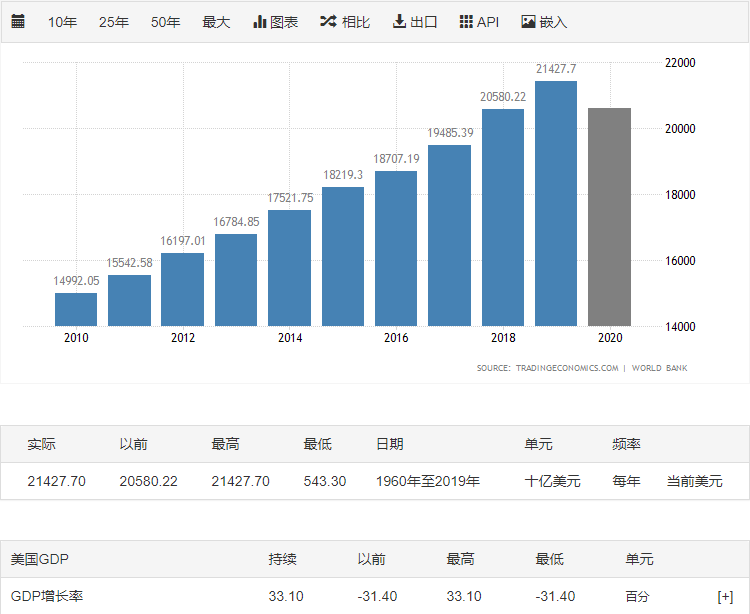Open the TRADINGECONOMICS.COM source link
This screenshot has width=750, height=614.
(x=567, y=368)
